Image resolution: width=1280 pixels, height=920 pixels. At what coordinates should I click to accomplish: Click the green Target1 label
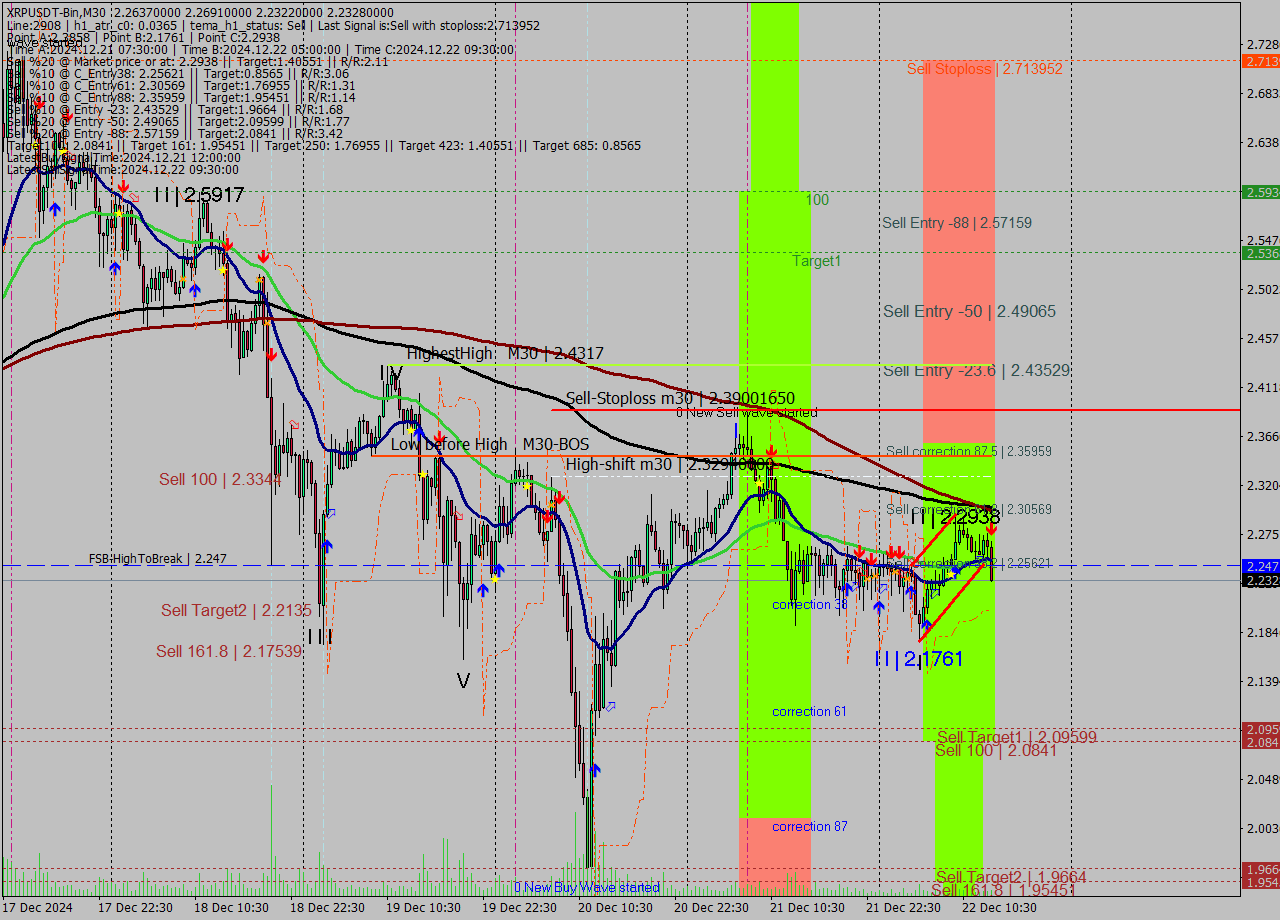[x=817, y=261]
